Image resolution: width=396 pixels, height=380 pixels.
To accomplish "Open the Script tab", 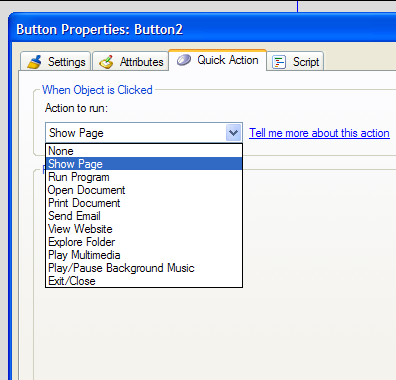I will click(x=295, y=61).
